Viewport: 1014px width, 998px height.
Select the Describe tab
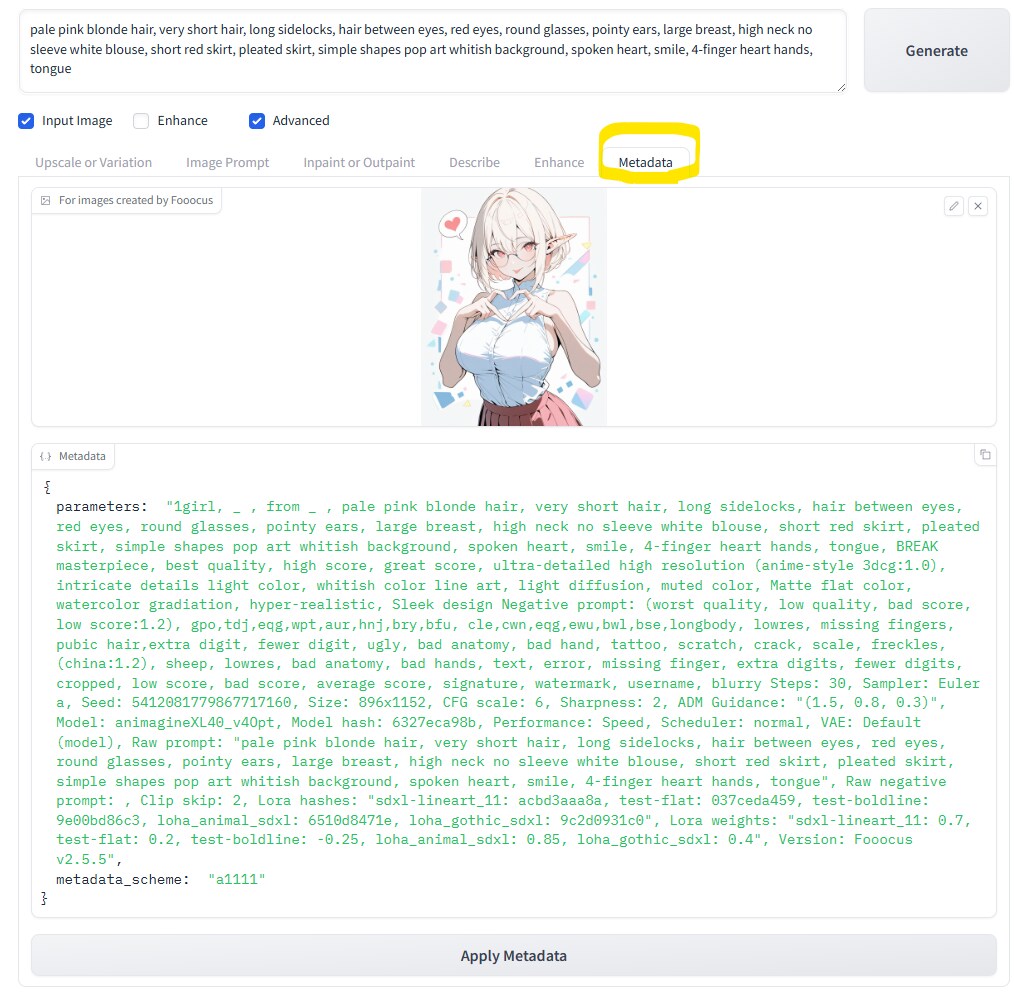coord(474,163)
